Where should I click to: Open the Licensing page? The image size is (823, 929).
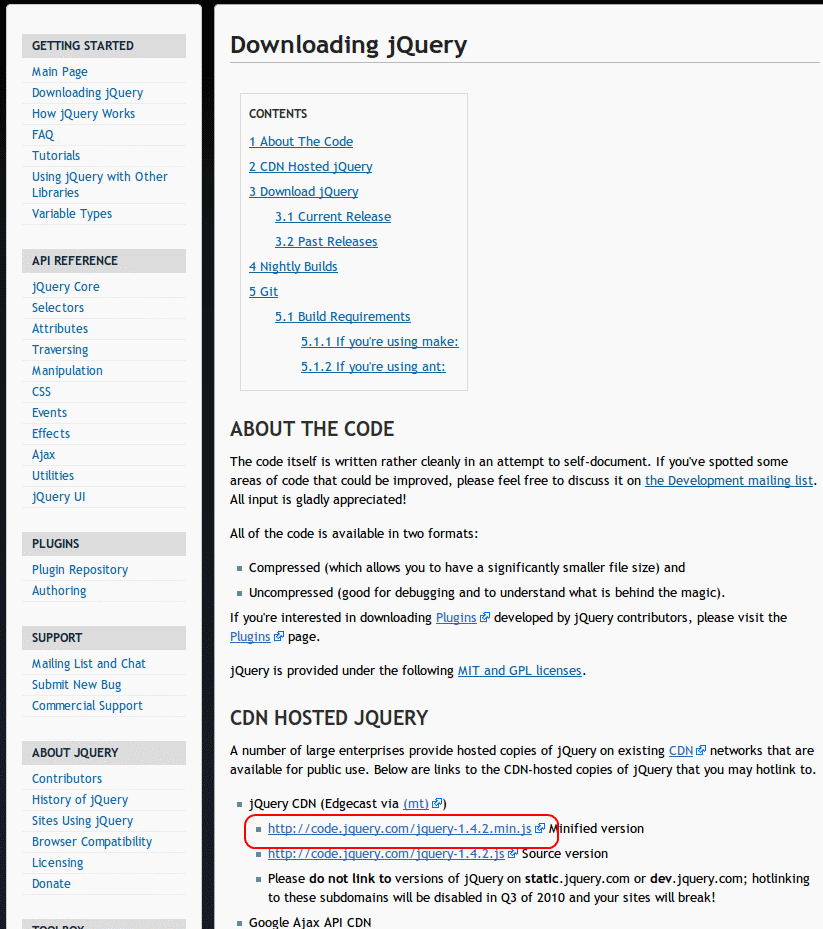pyautogui.click(x=57, y=863)
